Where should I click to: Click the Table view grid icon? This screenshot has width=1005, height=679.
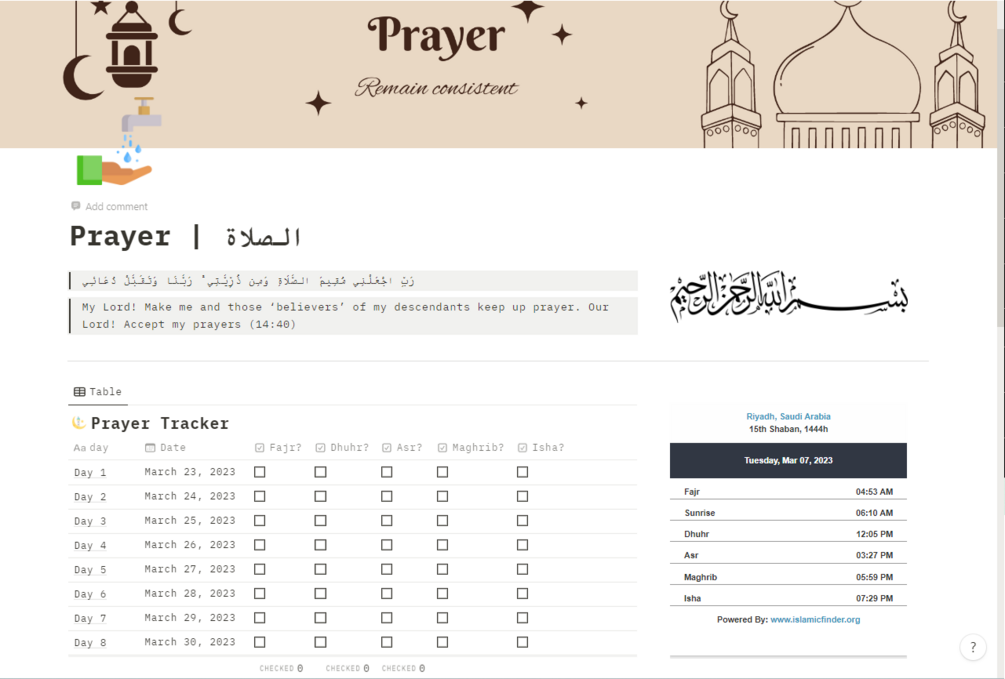79,392
